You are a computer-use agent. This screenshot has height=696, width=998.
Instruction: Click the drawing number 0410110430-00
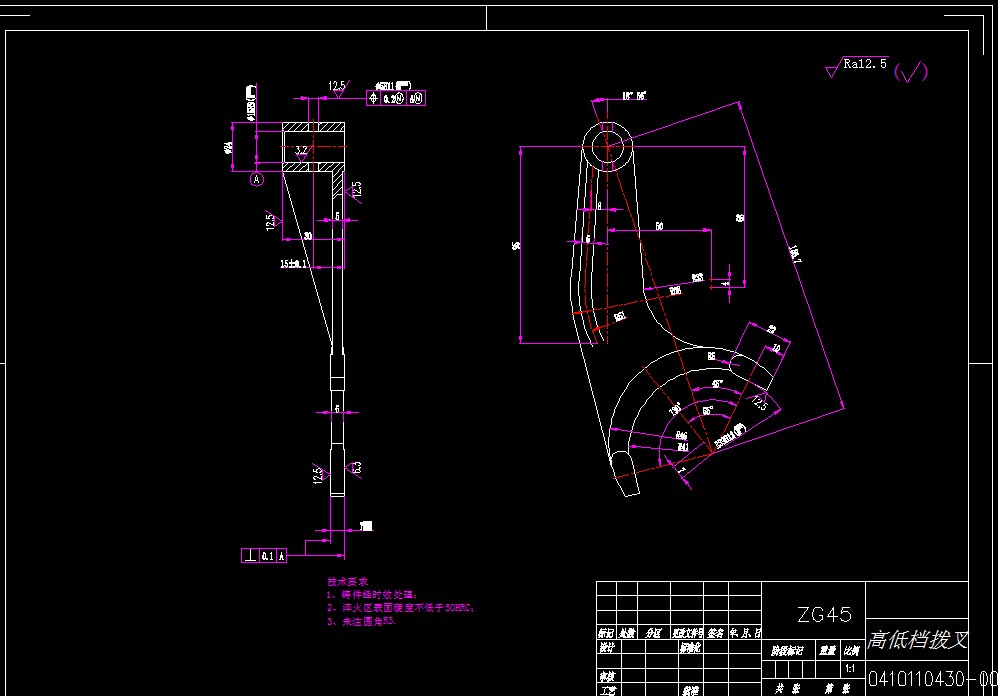[x=932, y=679]
